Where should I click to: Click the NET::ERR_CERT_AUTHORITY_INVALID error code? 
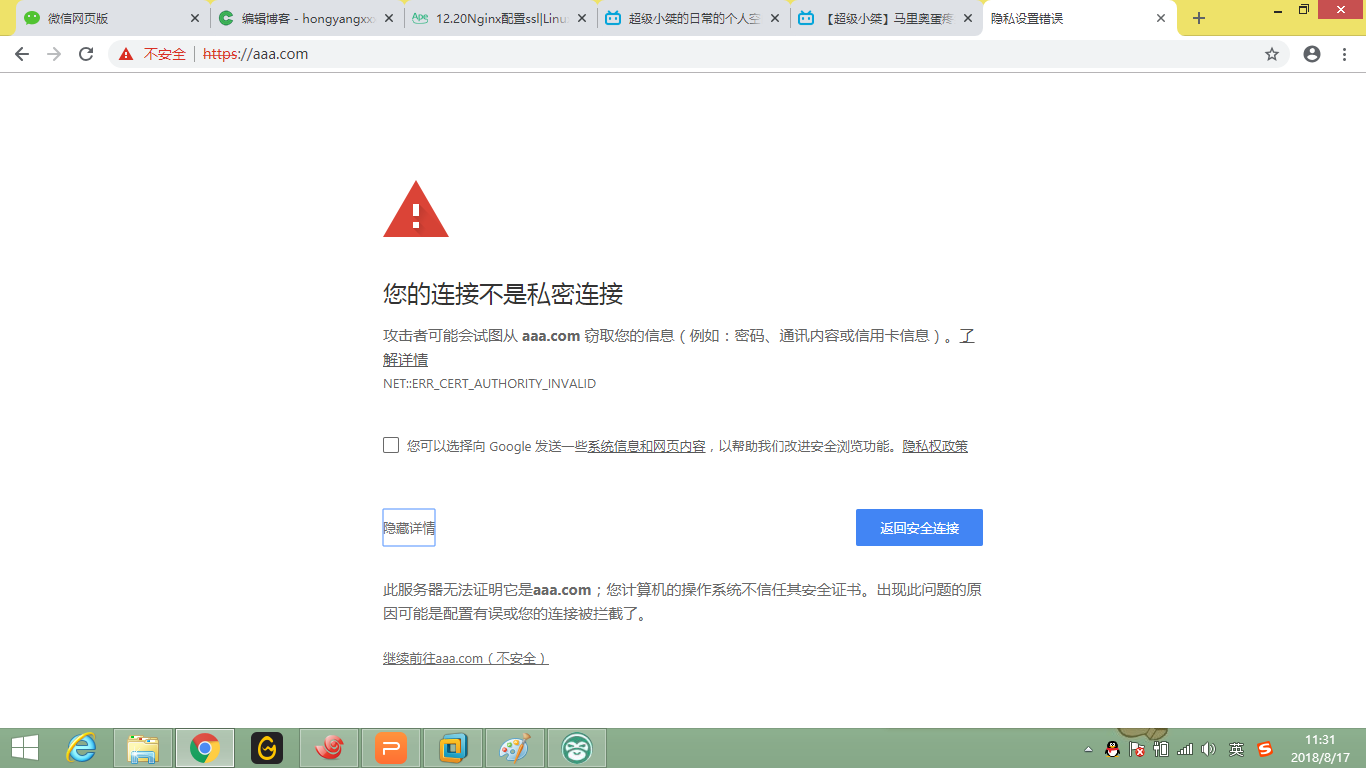pos(489,384)
